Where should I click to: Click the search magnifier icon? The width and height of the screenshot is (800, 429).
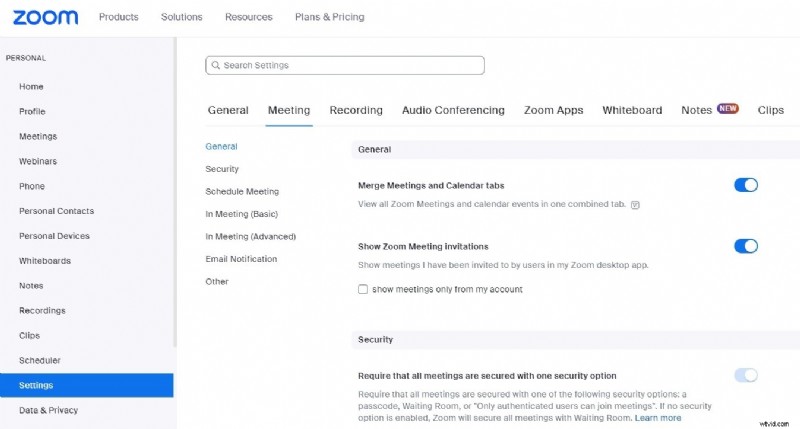[x=214, y=65]
